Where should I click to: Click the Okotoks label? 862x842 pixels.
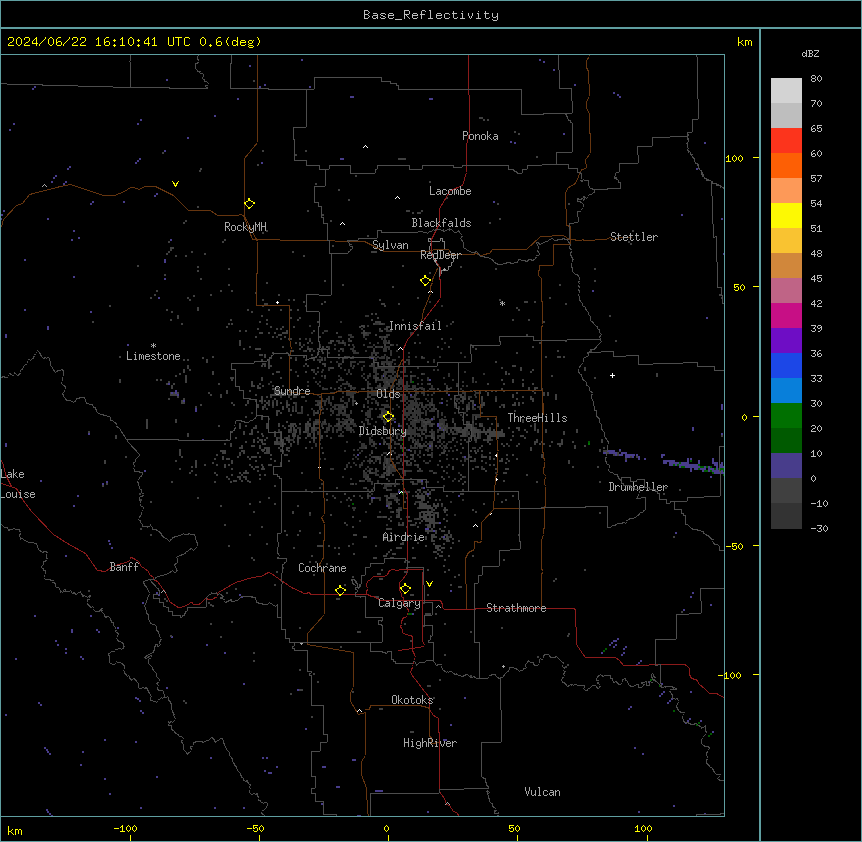click(412, 700)
